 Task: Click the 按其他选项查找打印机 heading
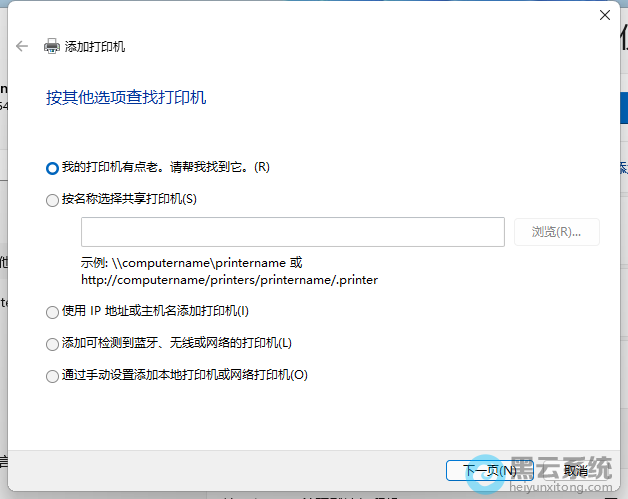point(126,98)
